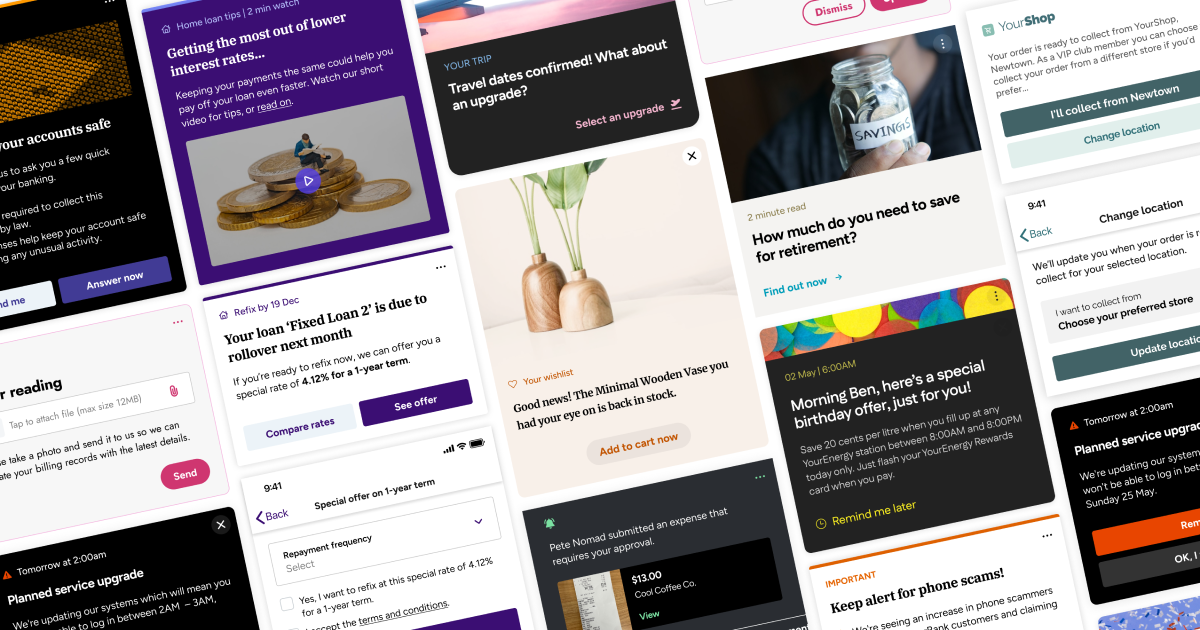Click the clock icon beside Remind me later

[x=821, y=522]
